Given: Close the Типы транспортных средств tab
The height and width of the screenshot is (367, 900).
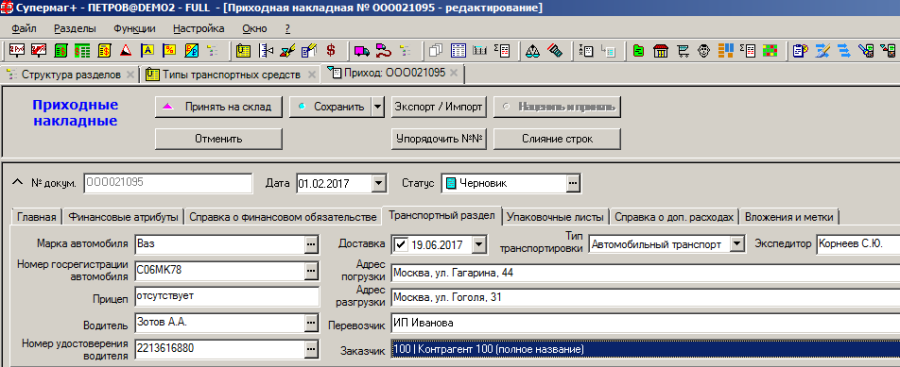Looking at the screenshot, I should [312, 75].
